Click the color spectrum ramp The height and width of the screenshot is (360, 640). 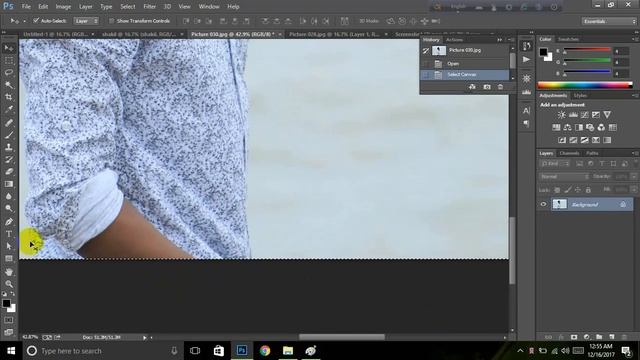pos(585,85)
